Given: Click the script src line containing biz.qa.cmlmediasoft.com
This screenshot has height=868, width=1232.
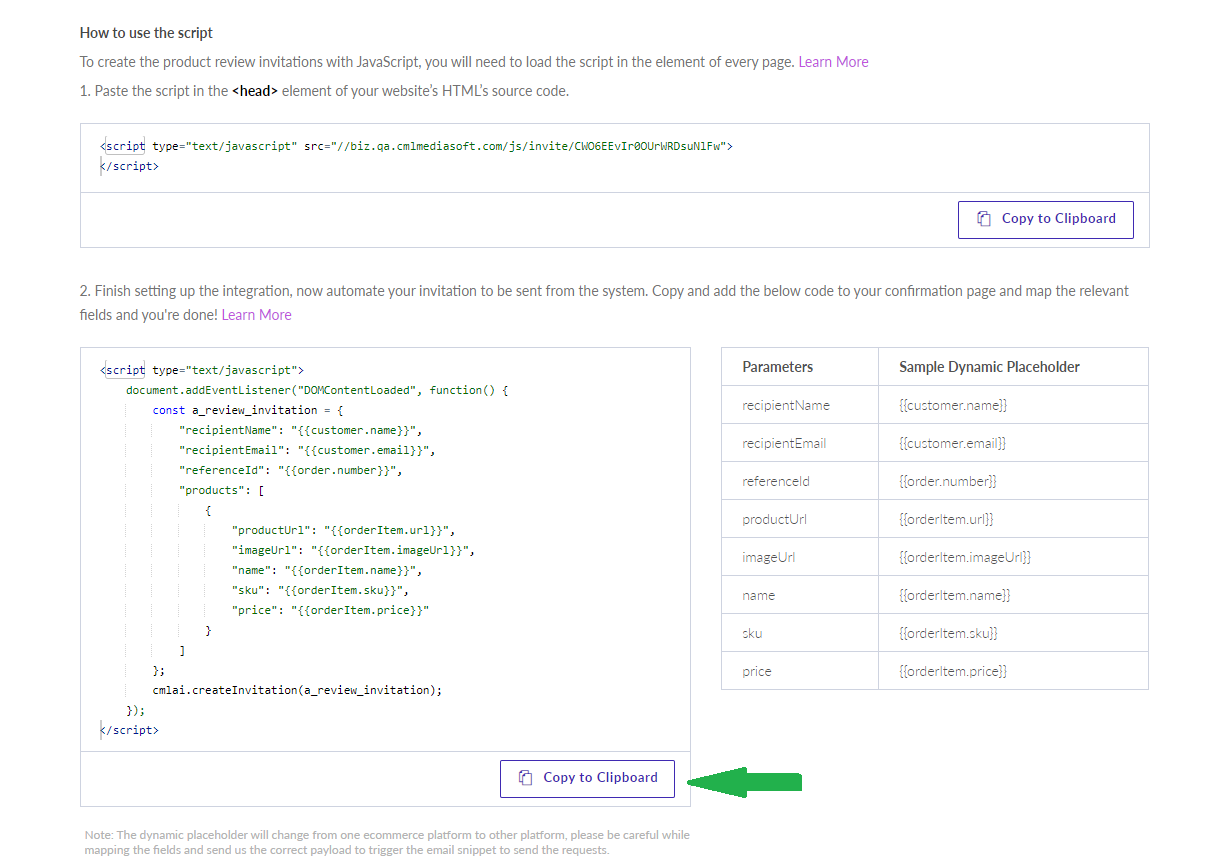Looking at the screenshot, I should 417,146.
